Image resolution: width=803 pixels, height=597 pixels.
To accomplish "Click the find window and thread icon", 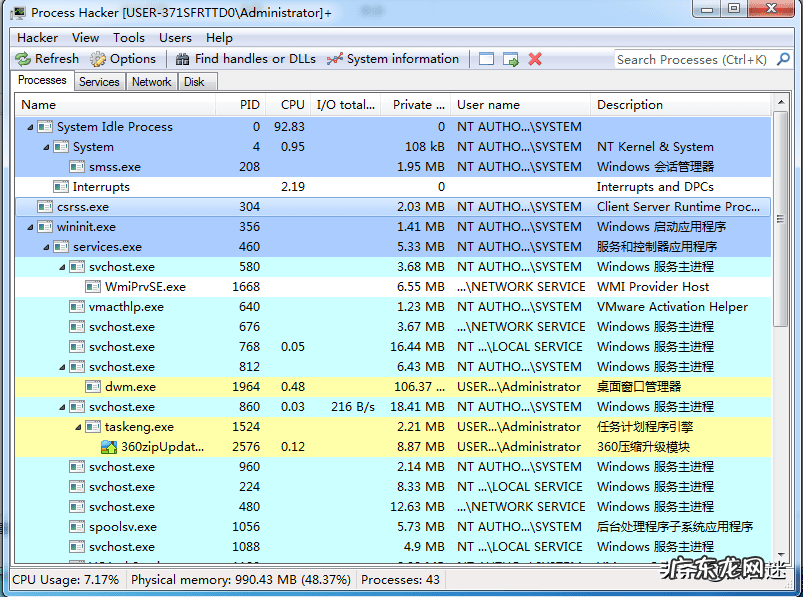I will [511, 59].
